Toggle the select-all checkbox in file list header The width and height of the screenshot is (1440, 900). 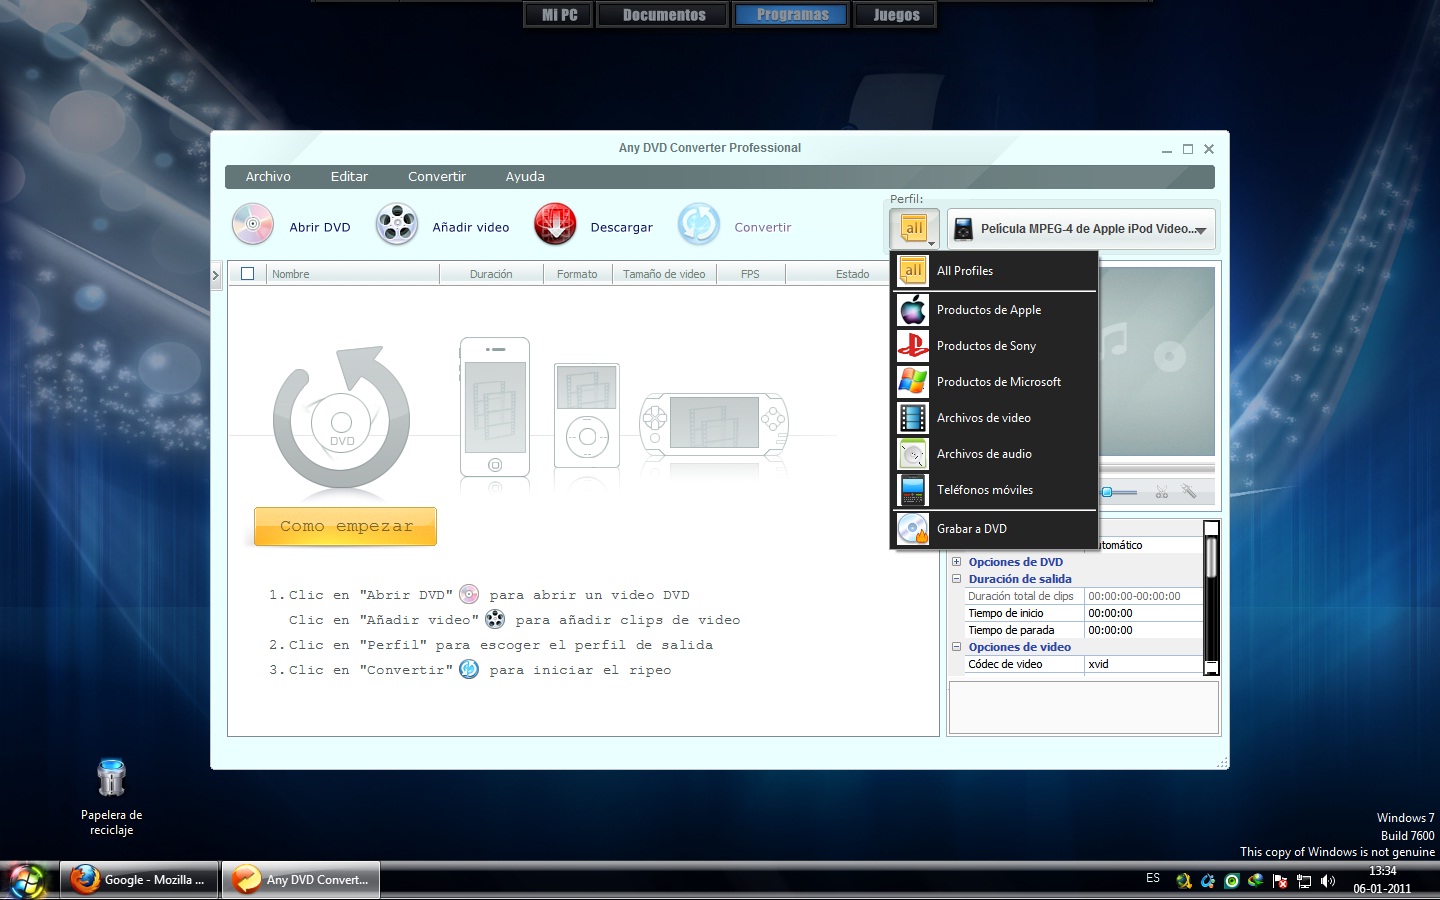[248, 273]
